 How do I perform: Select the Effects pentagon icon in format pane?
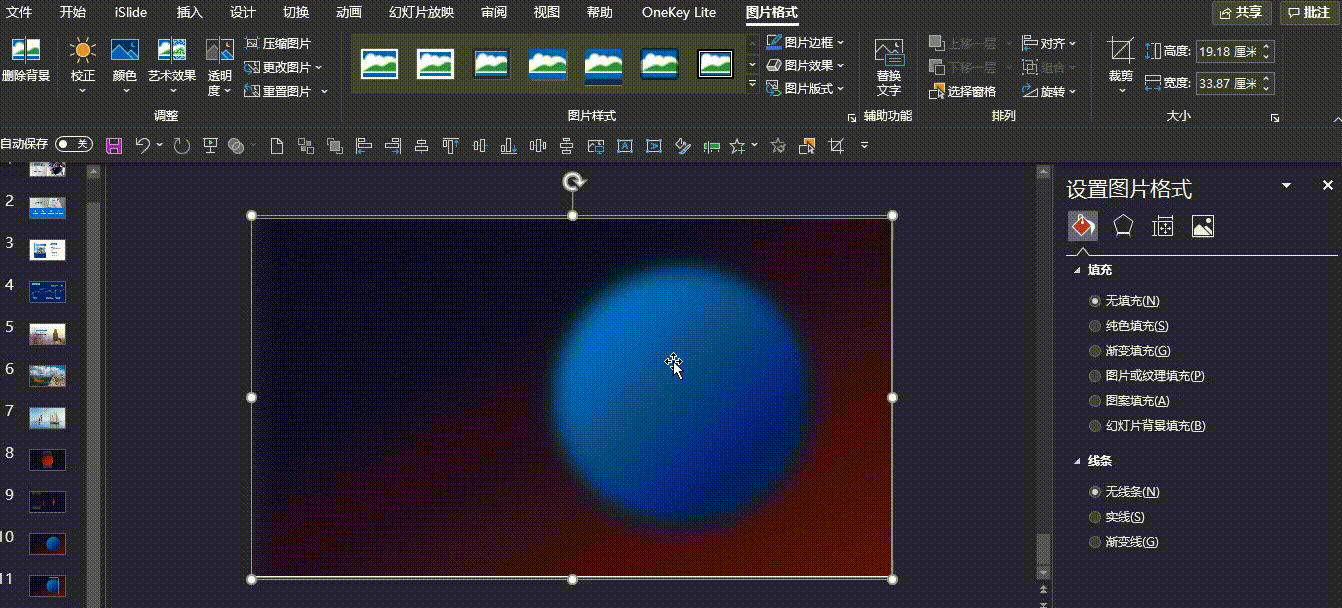point(1123,227)
